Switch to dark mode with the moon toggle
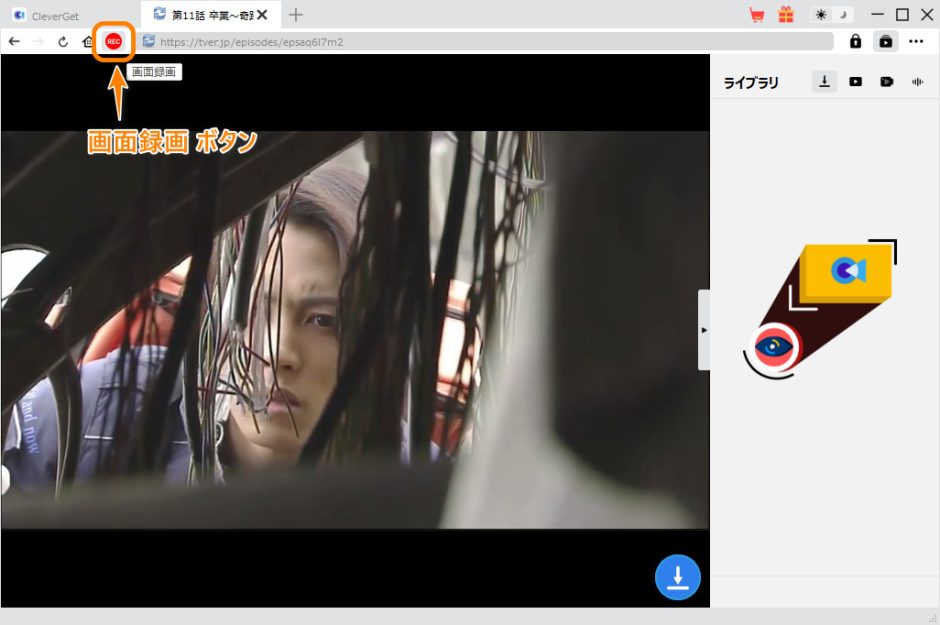 click(842, 15)
